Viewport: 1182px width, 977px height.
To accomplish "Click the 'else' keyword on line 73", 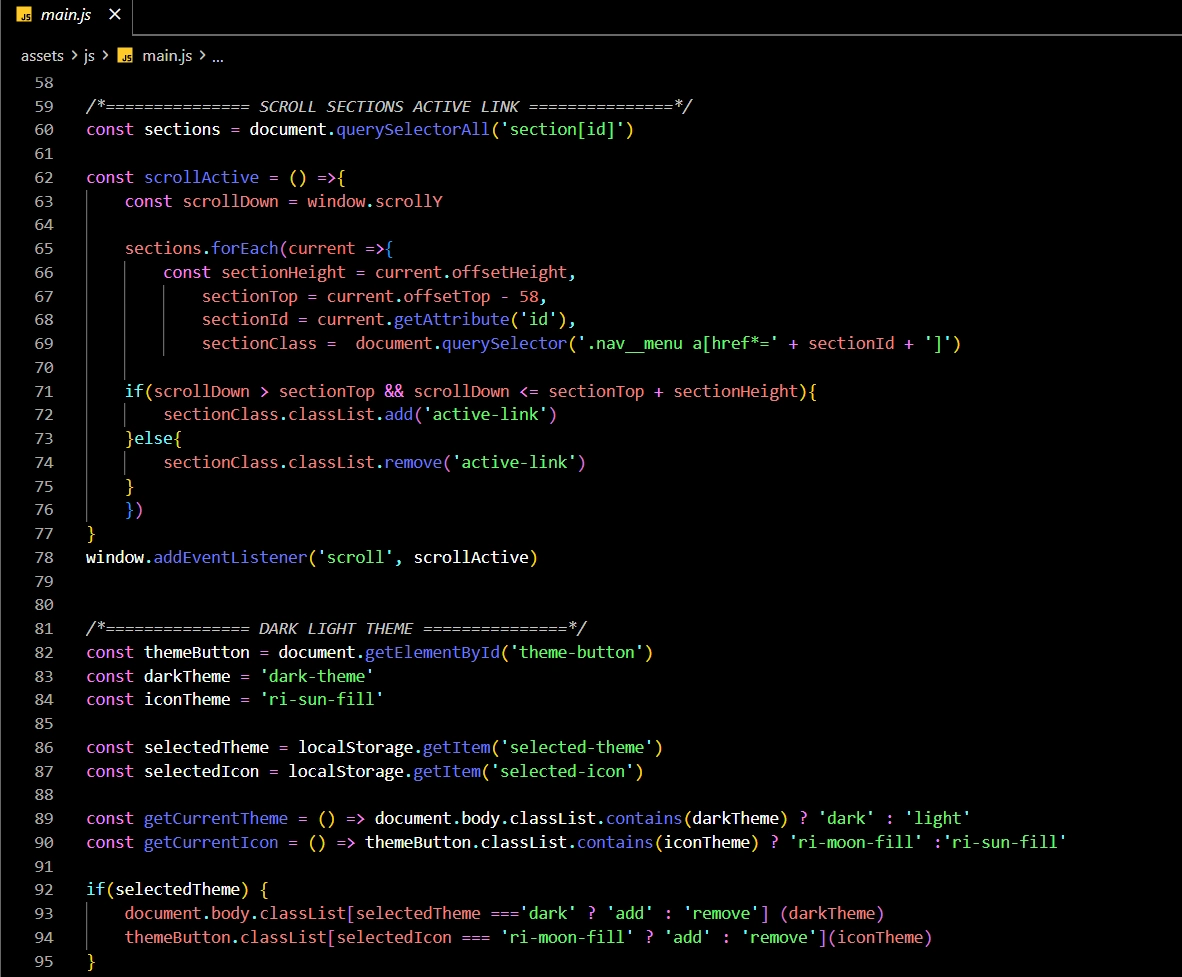I will click(153, 439).
